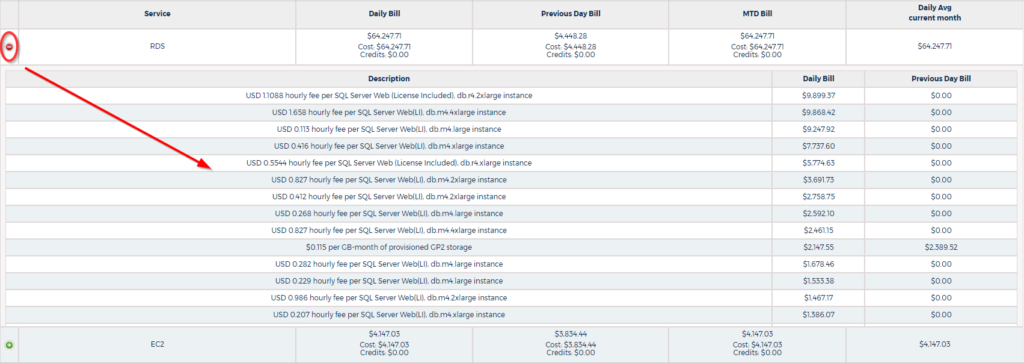Click the MTD Bill column header
1024x363 pixels.
point(757,14)
